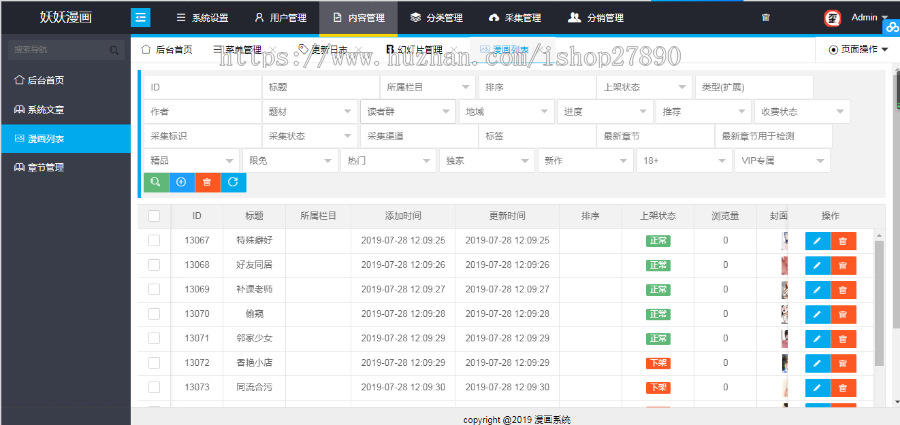Click the 作者 filter input field
Screen dimensions: 900x425
pyautogui.click(x=203, y=111)
